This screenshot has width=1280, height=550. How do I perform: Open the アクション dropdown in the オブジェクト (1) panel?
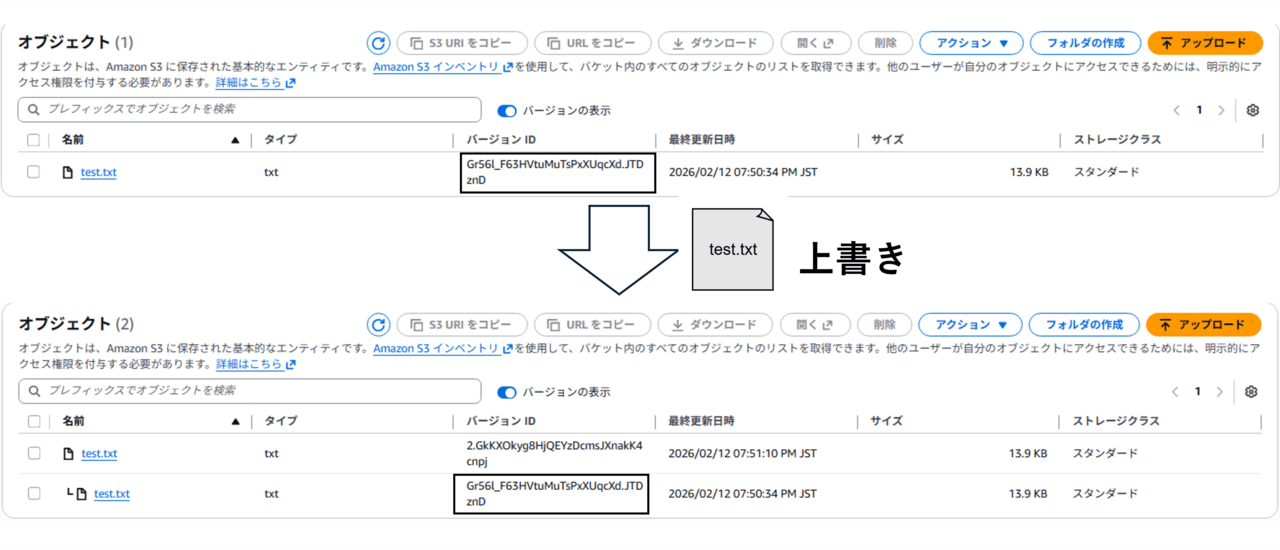971,43
